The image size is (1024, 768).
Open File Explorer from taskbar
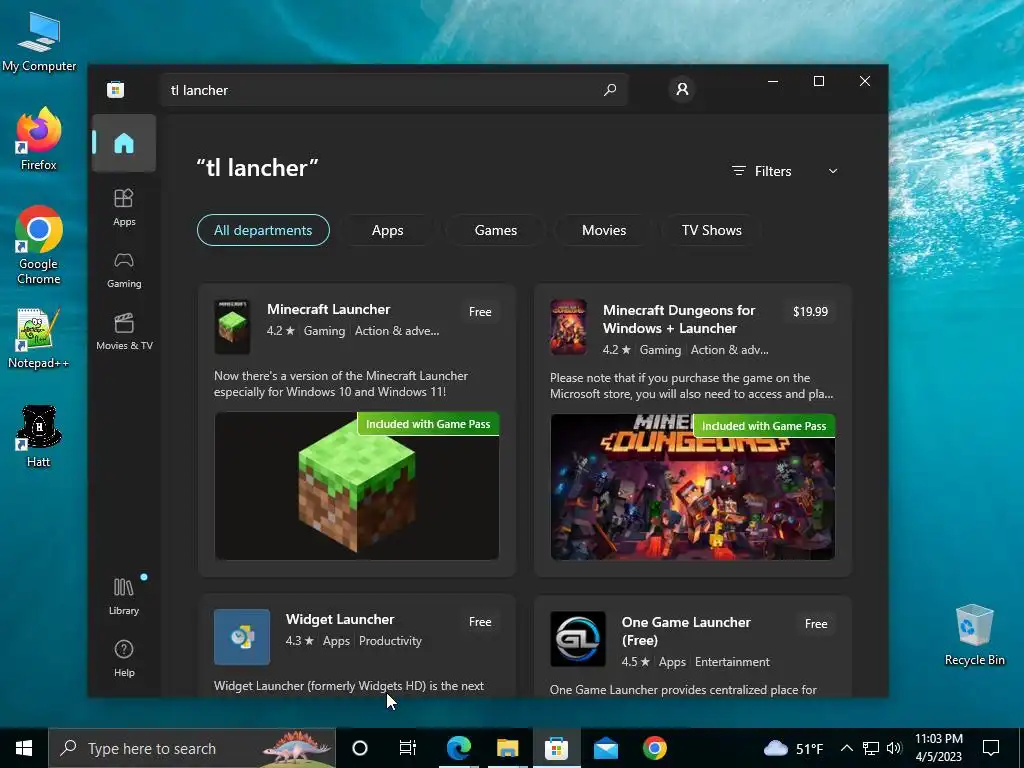tap(507, 748)
